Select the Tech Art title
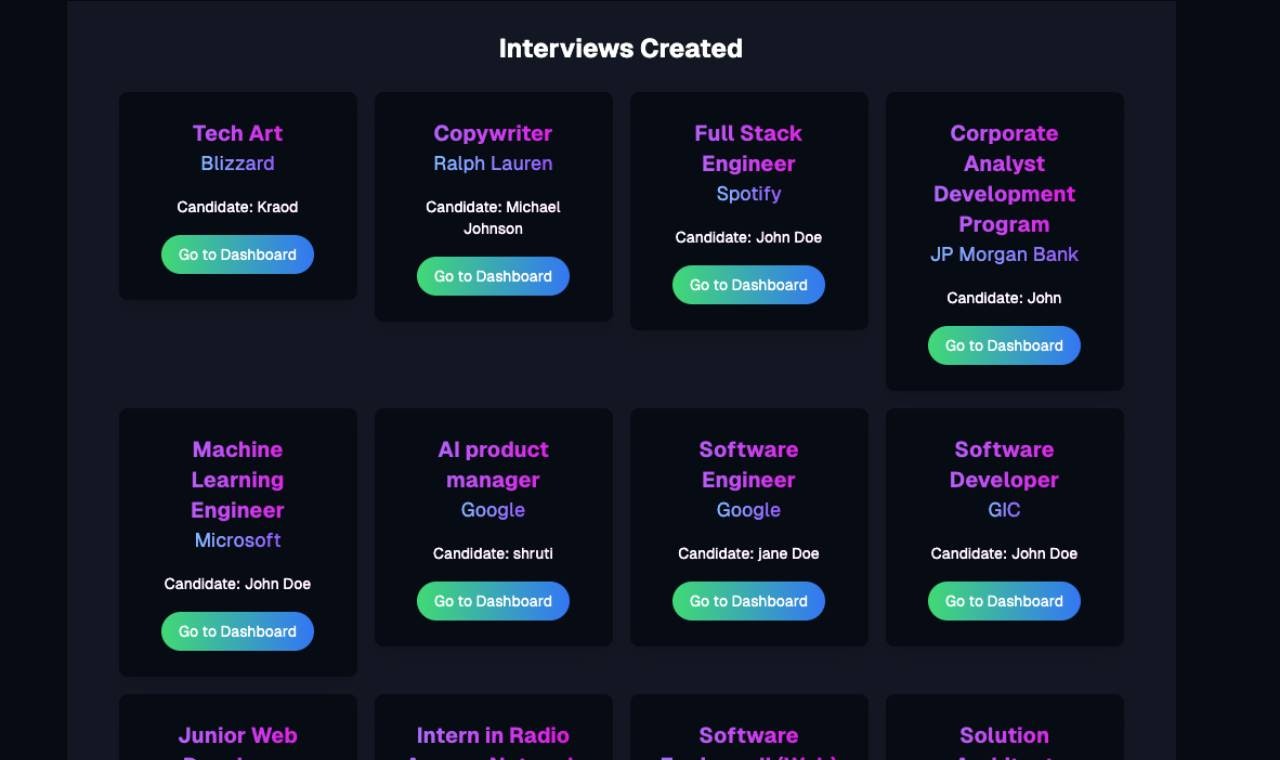 [x=237, y=133]
